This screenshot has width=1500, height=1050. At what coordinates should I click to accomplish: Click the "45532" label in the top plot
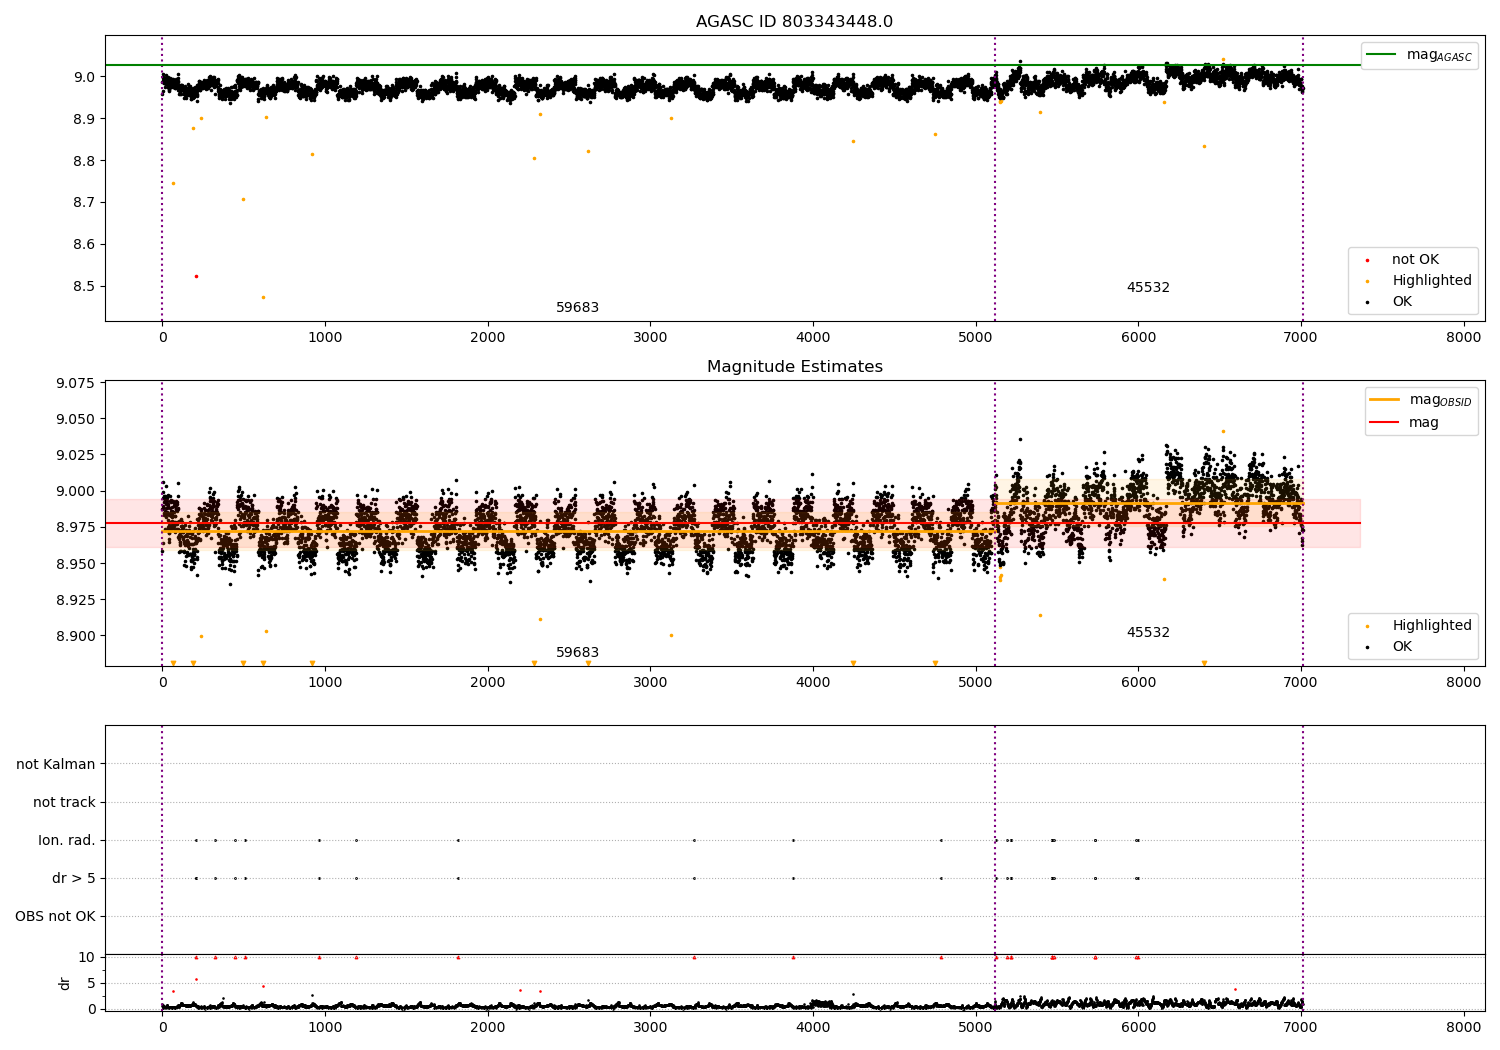coord(1148,288)
